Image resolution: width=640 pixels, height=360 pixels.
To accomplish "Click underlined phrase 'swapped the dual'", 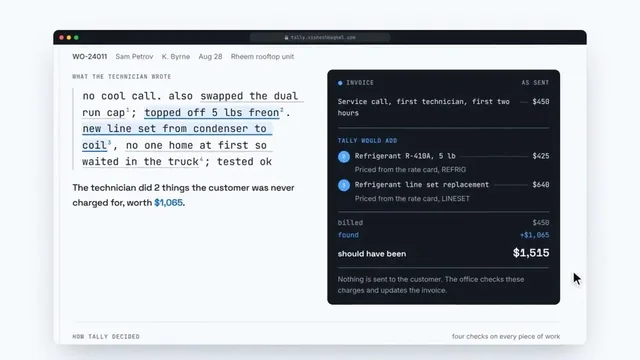I will tap(249, 96).
